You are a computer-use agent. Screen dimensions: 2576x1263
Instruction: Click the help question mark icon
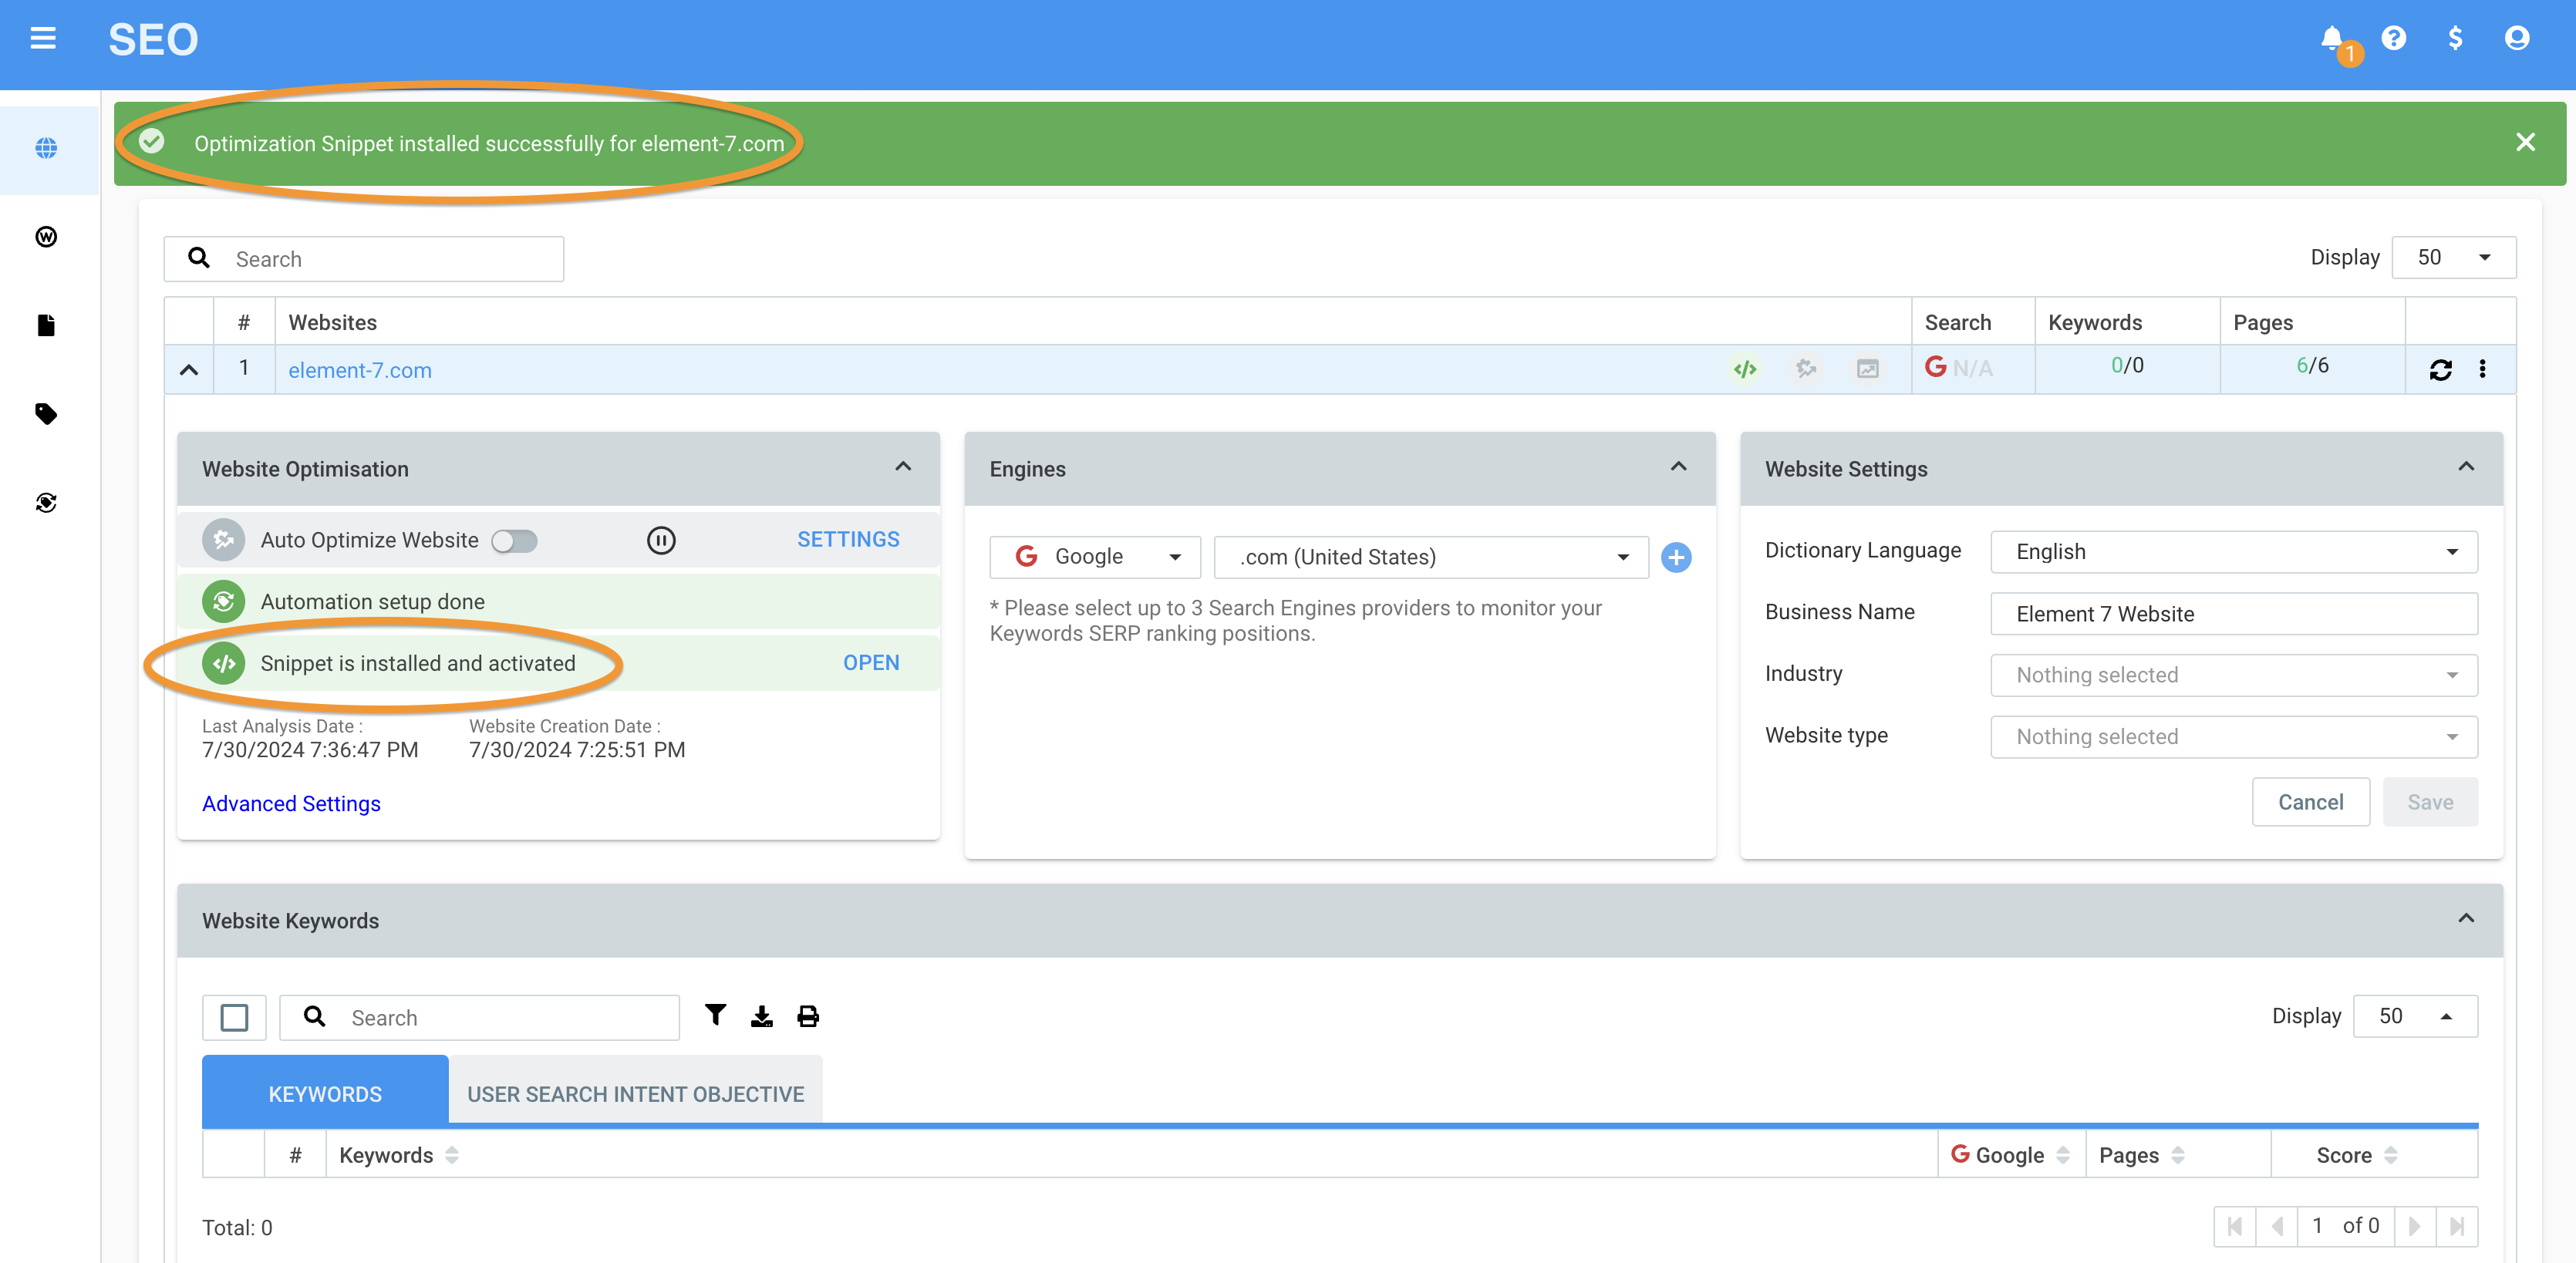click(2393, 38)
